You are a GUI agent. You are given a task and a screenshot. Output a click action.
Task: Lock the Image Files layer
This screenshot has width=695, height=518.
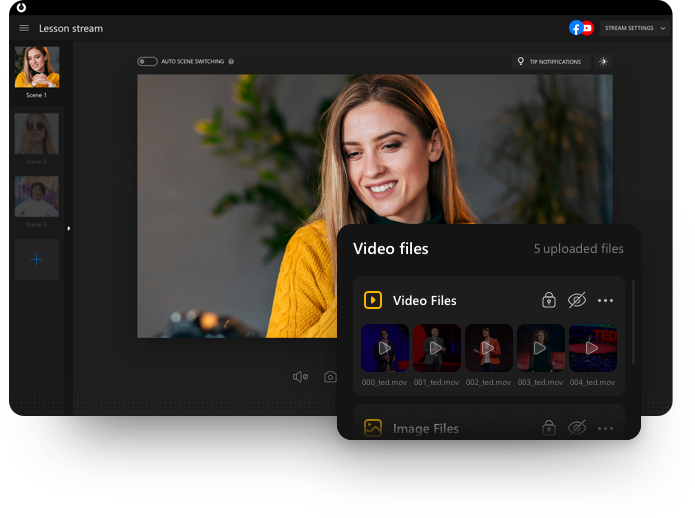[x=549, y=428]
